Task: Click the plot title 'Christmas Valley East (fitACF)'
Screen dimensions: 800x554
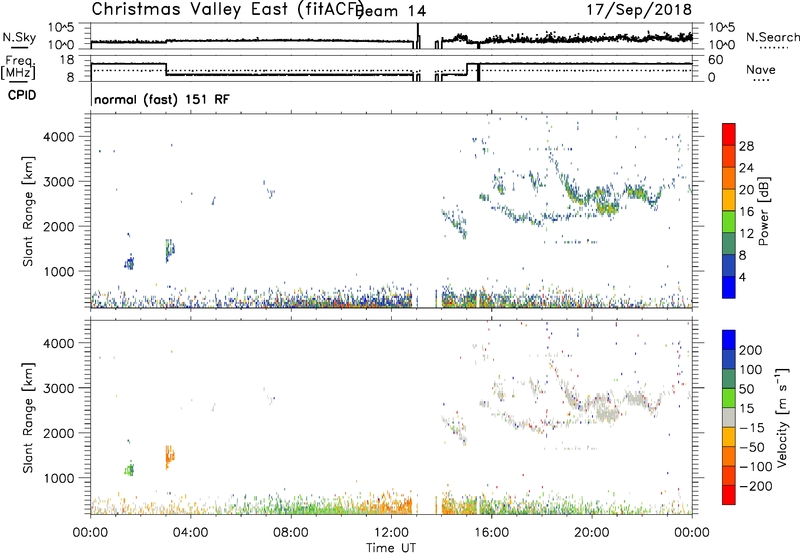Action: 228,9
